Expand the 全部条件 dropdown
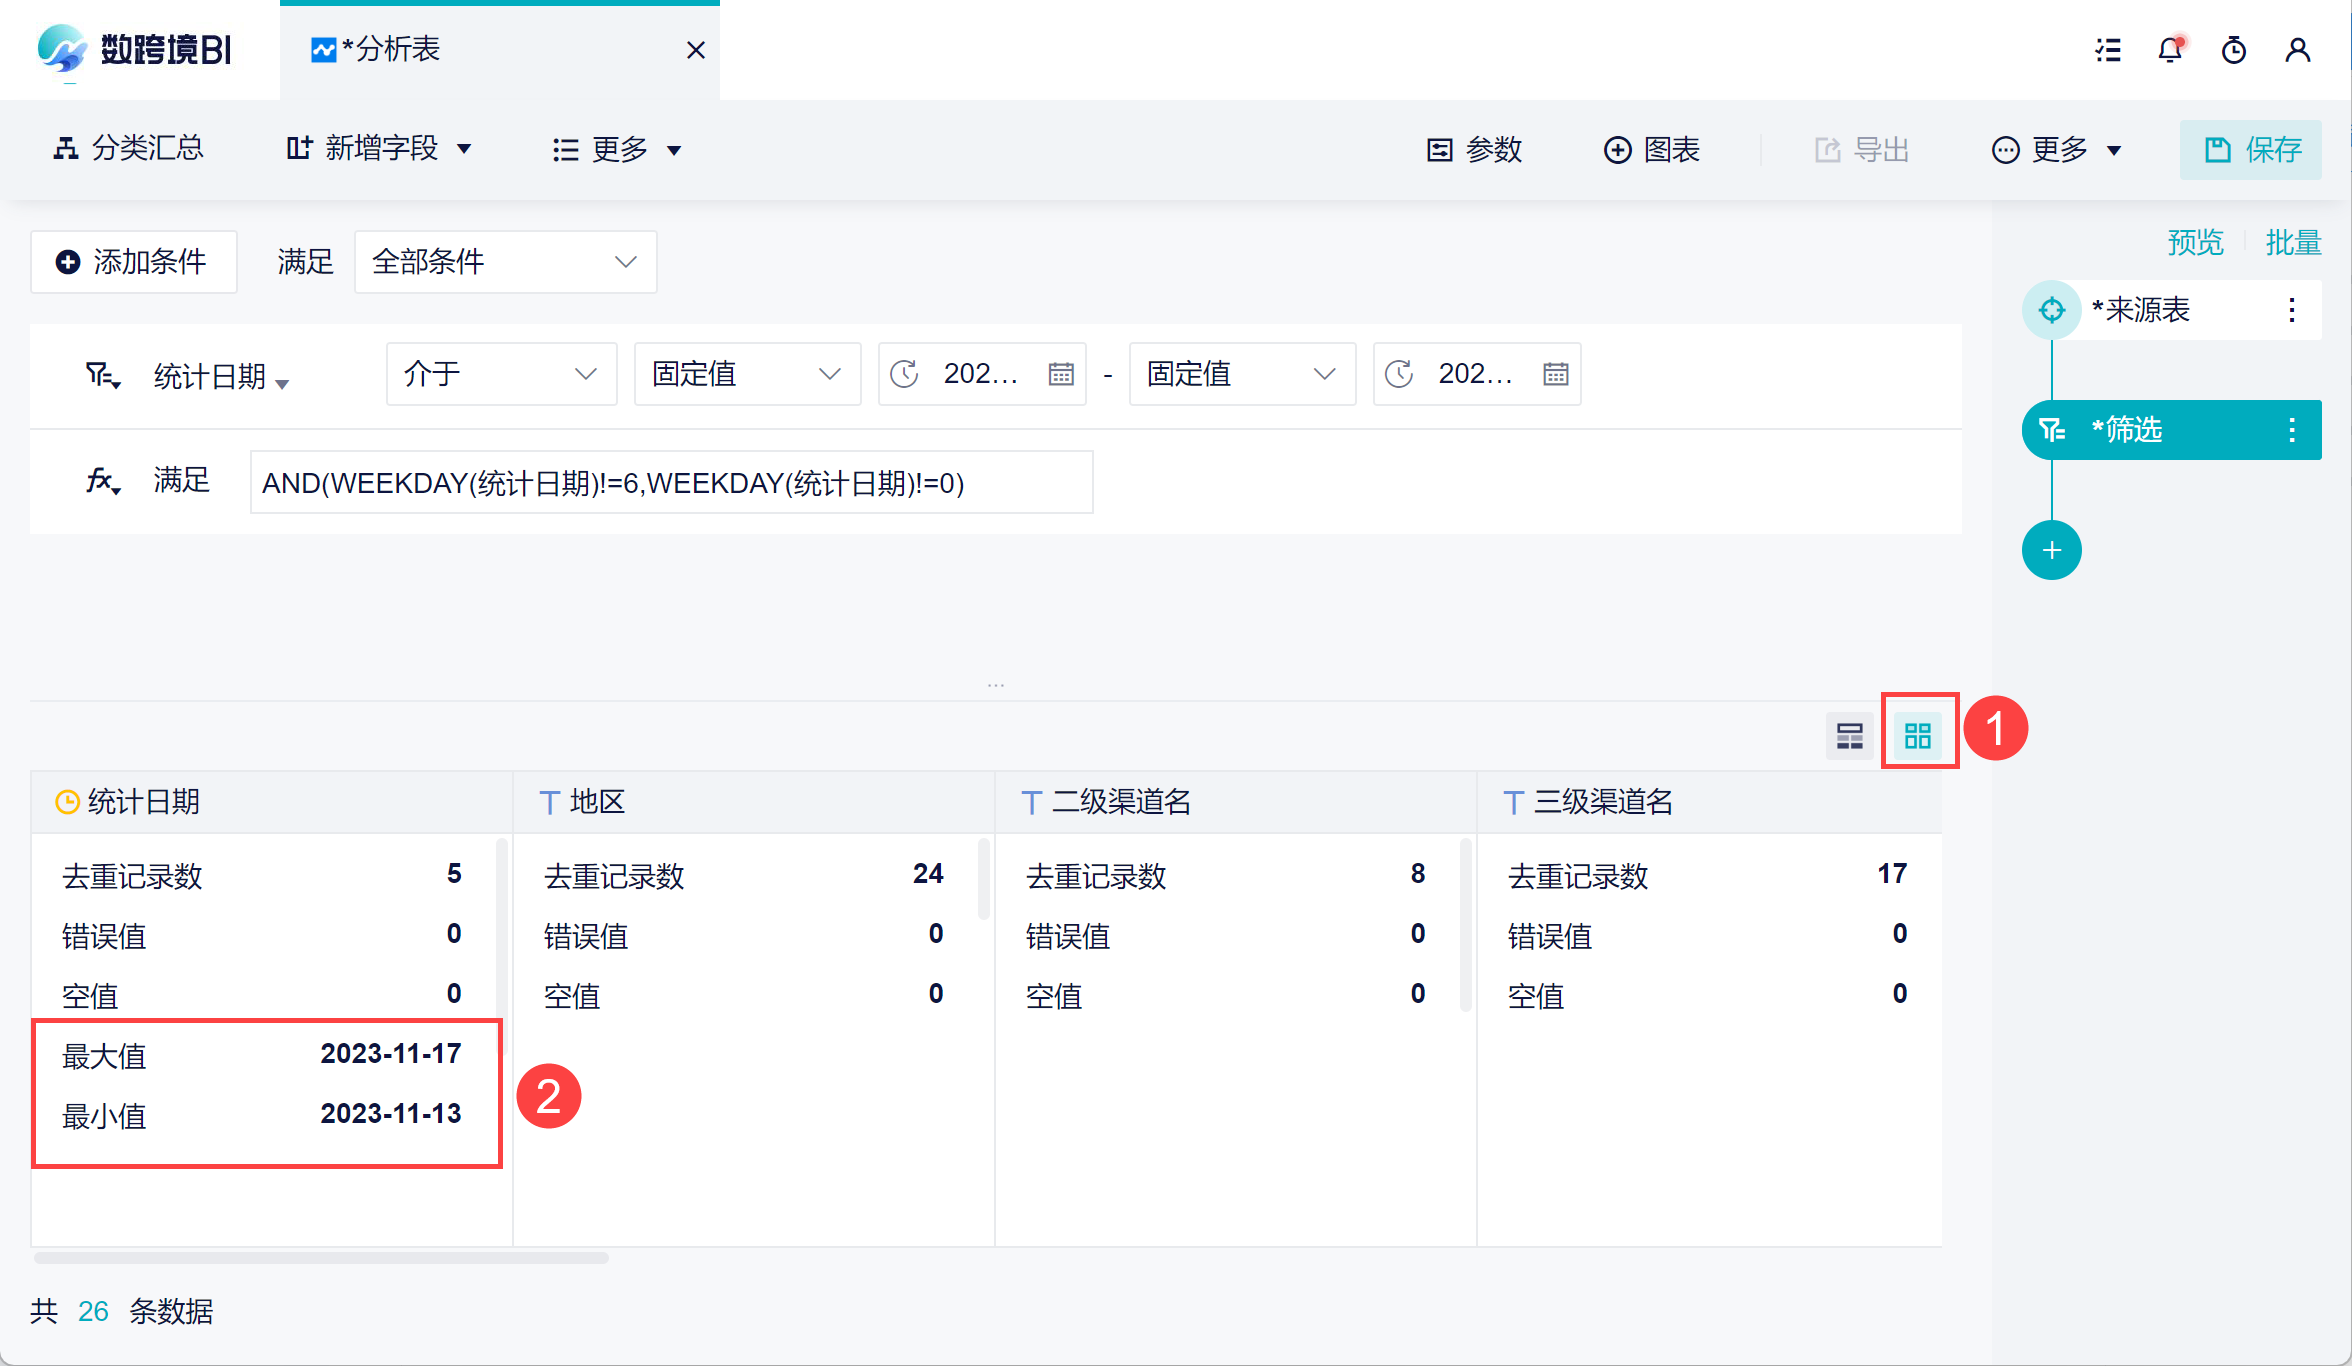 (505, 262)
